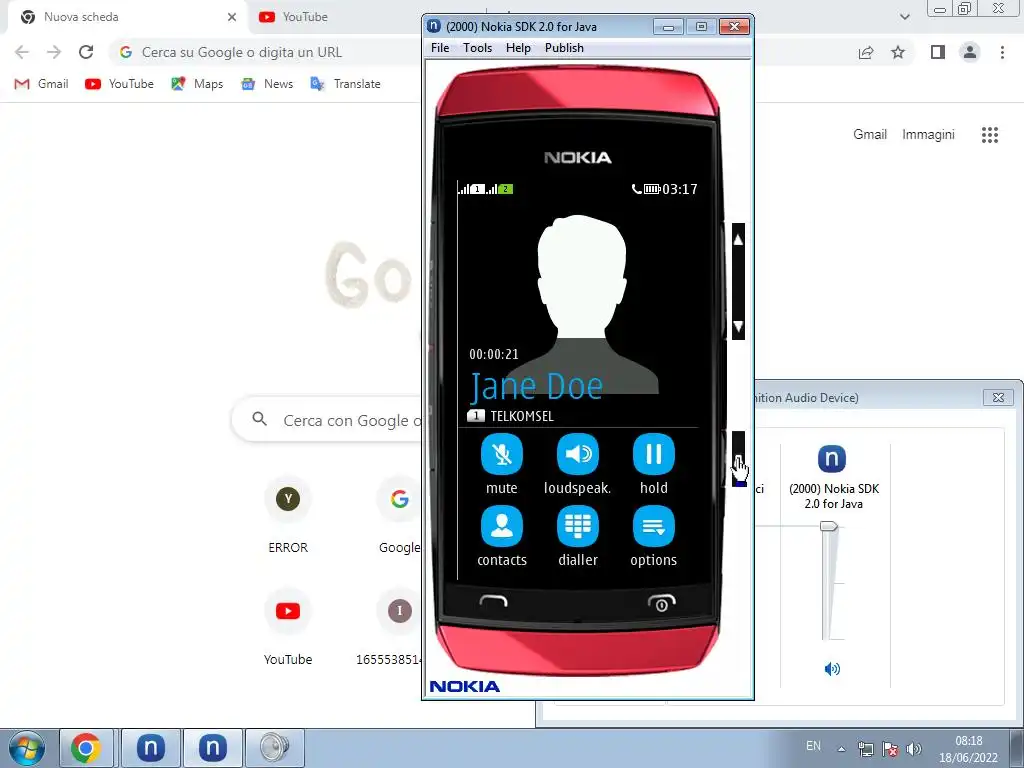1024x768 pixels.
Task: Toggle the loudspeaker button
Action: [578, 454]
